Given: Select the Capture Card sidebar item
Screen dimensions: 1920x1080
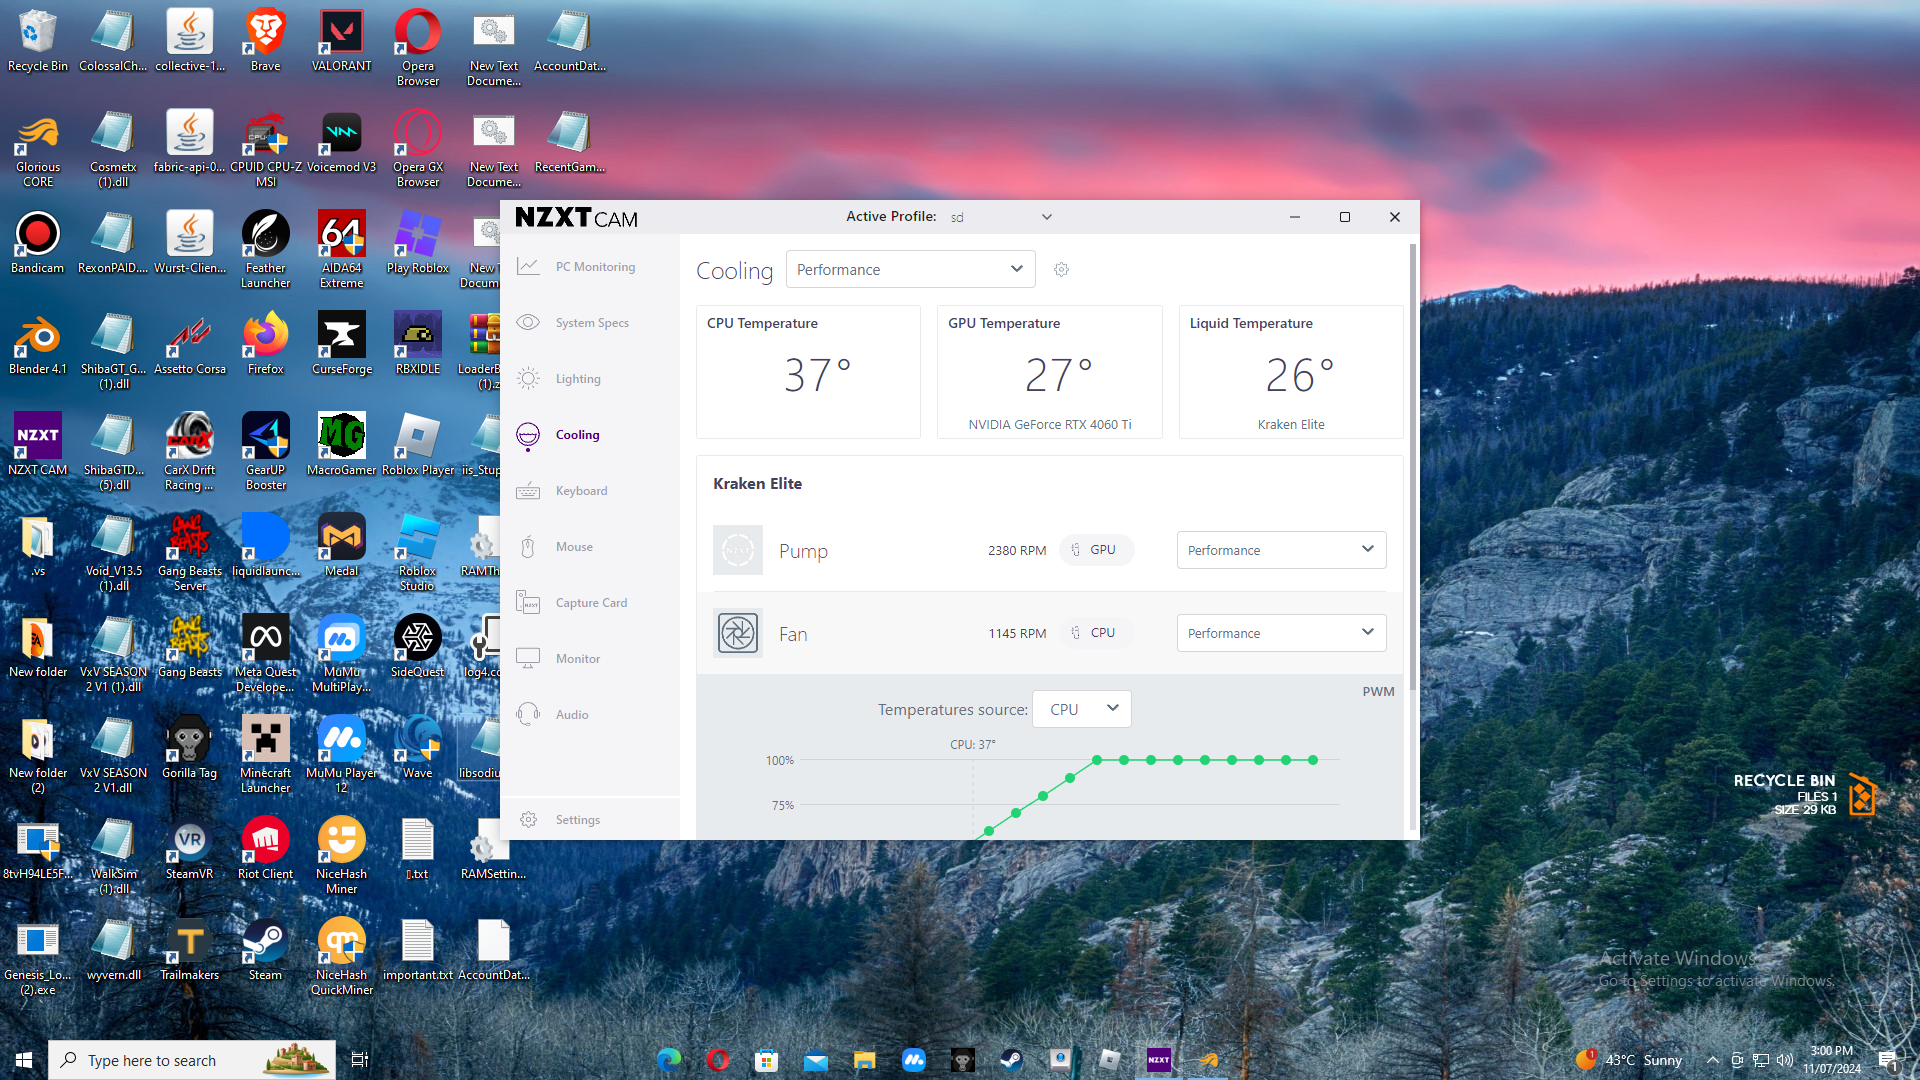Looking at the screenshot, I should 590,603.
